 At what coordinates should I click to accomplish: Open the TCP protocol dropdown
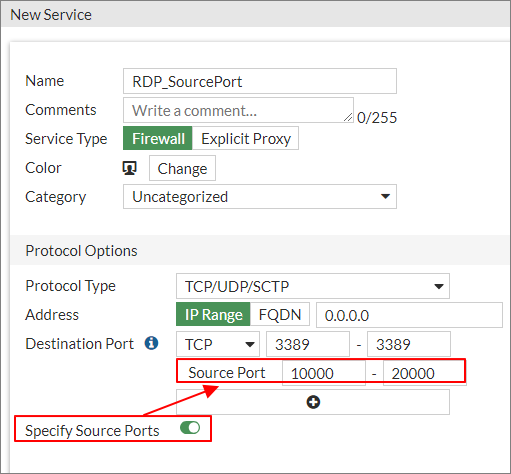[218, 344]
